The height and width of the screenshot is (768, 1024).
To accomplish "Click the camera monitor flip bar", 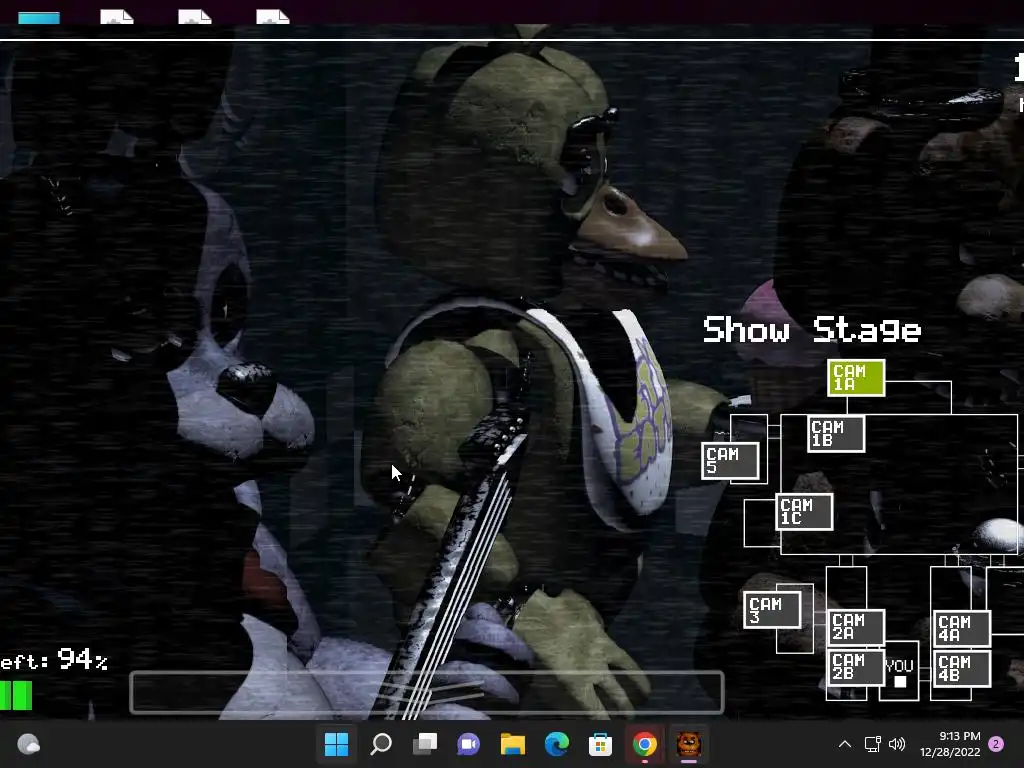I will click(427, 692).
